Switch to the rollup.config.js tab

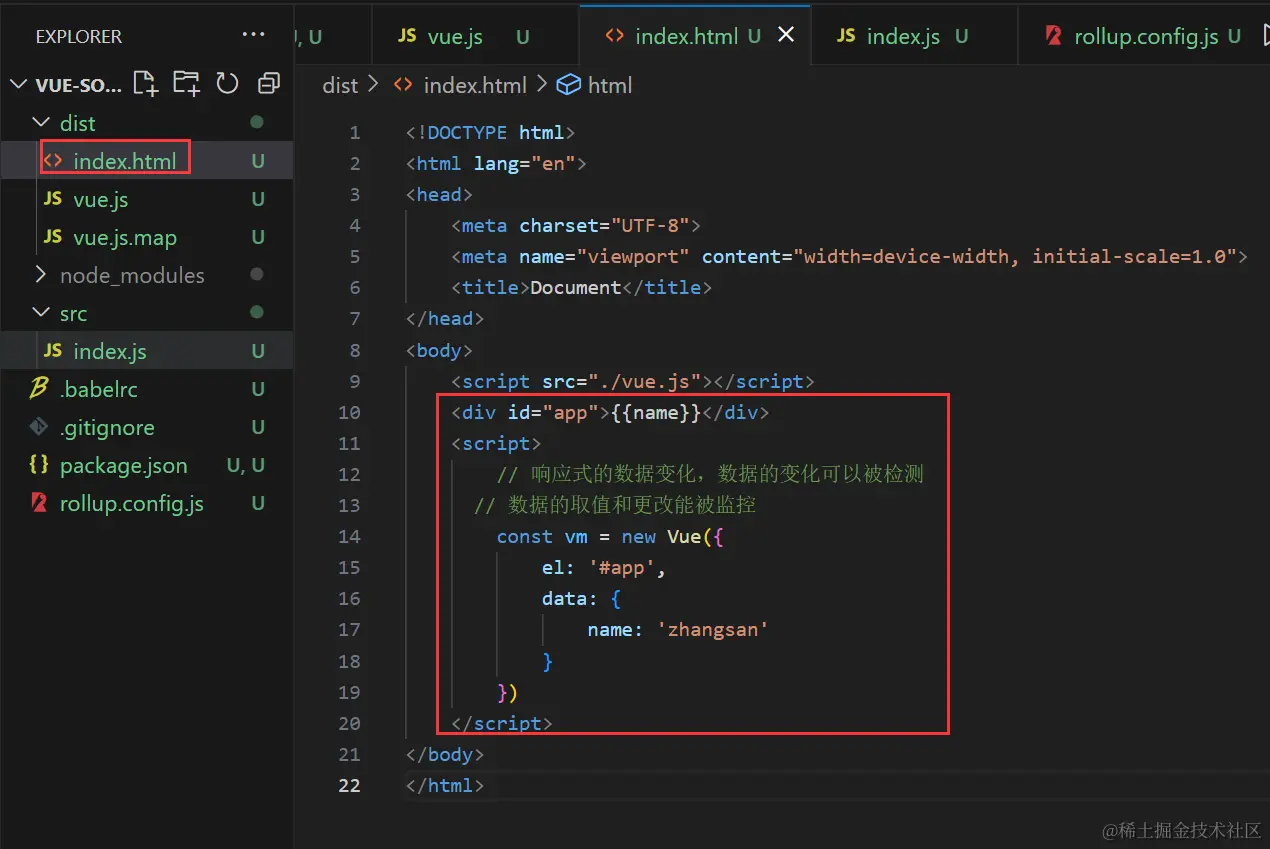(1142, 36)
